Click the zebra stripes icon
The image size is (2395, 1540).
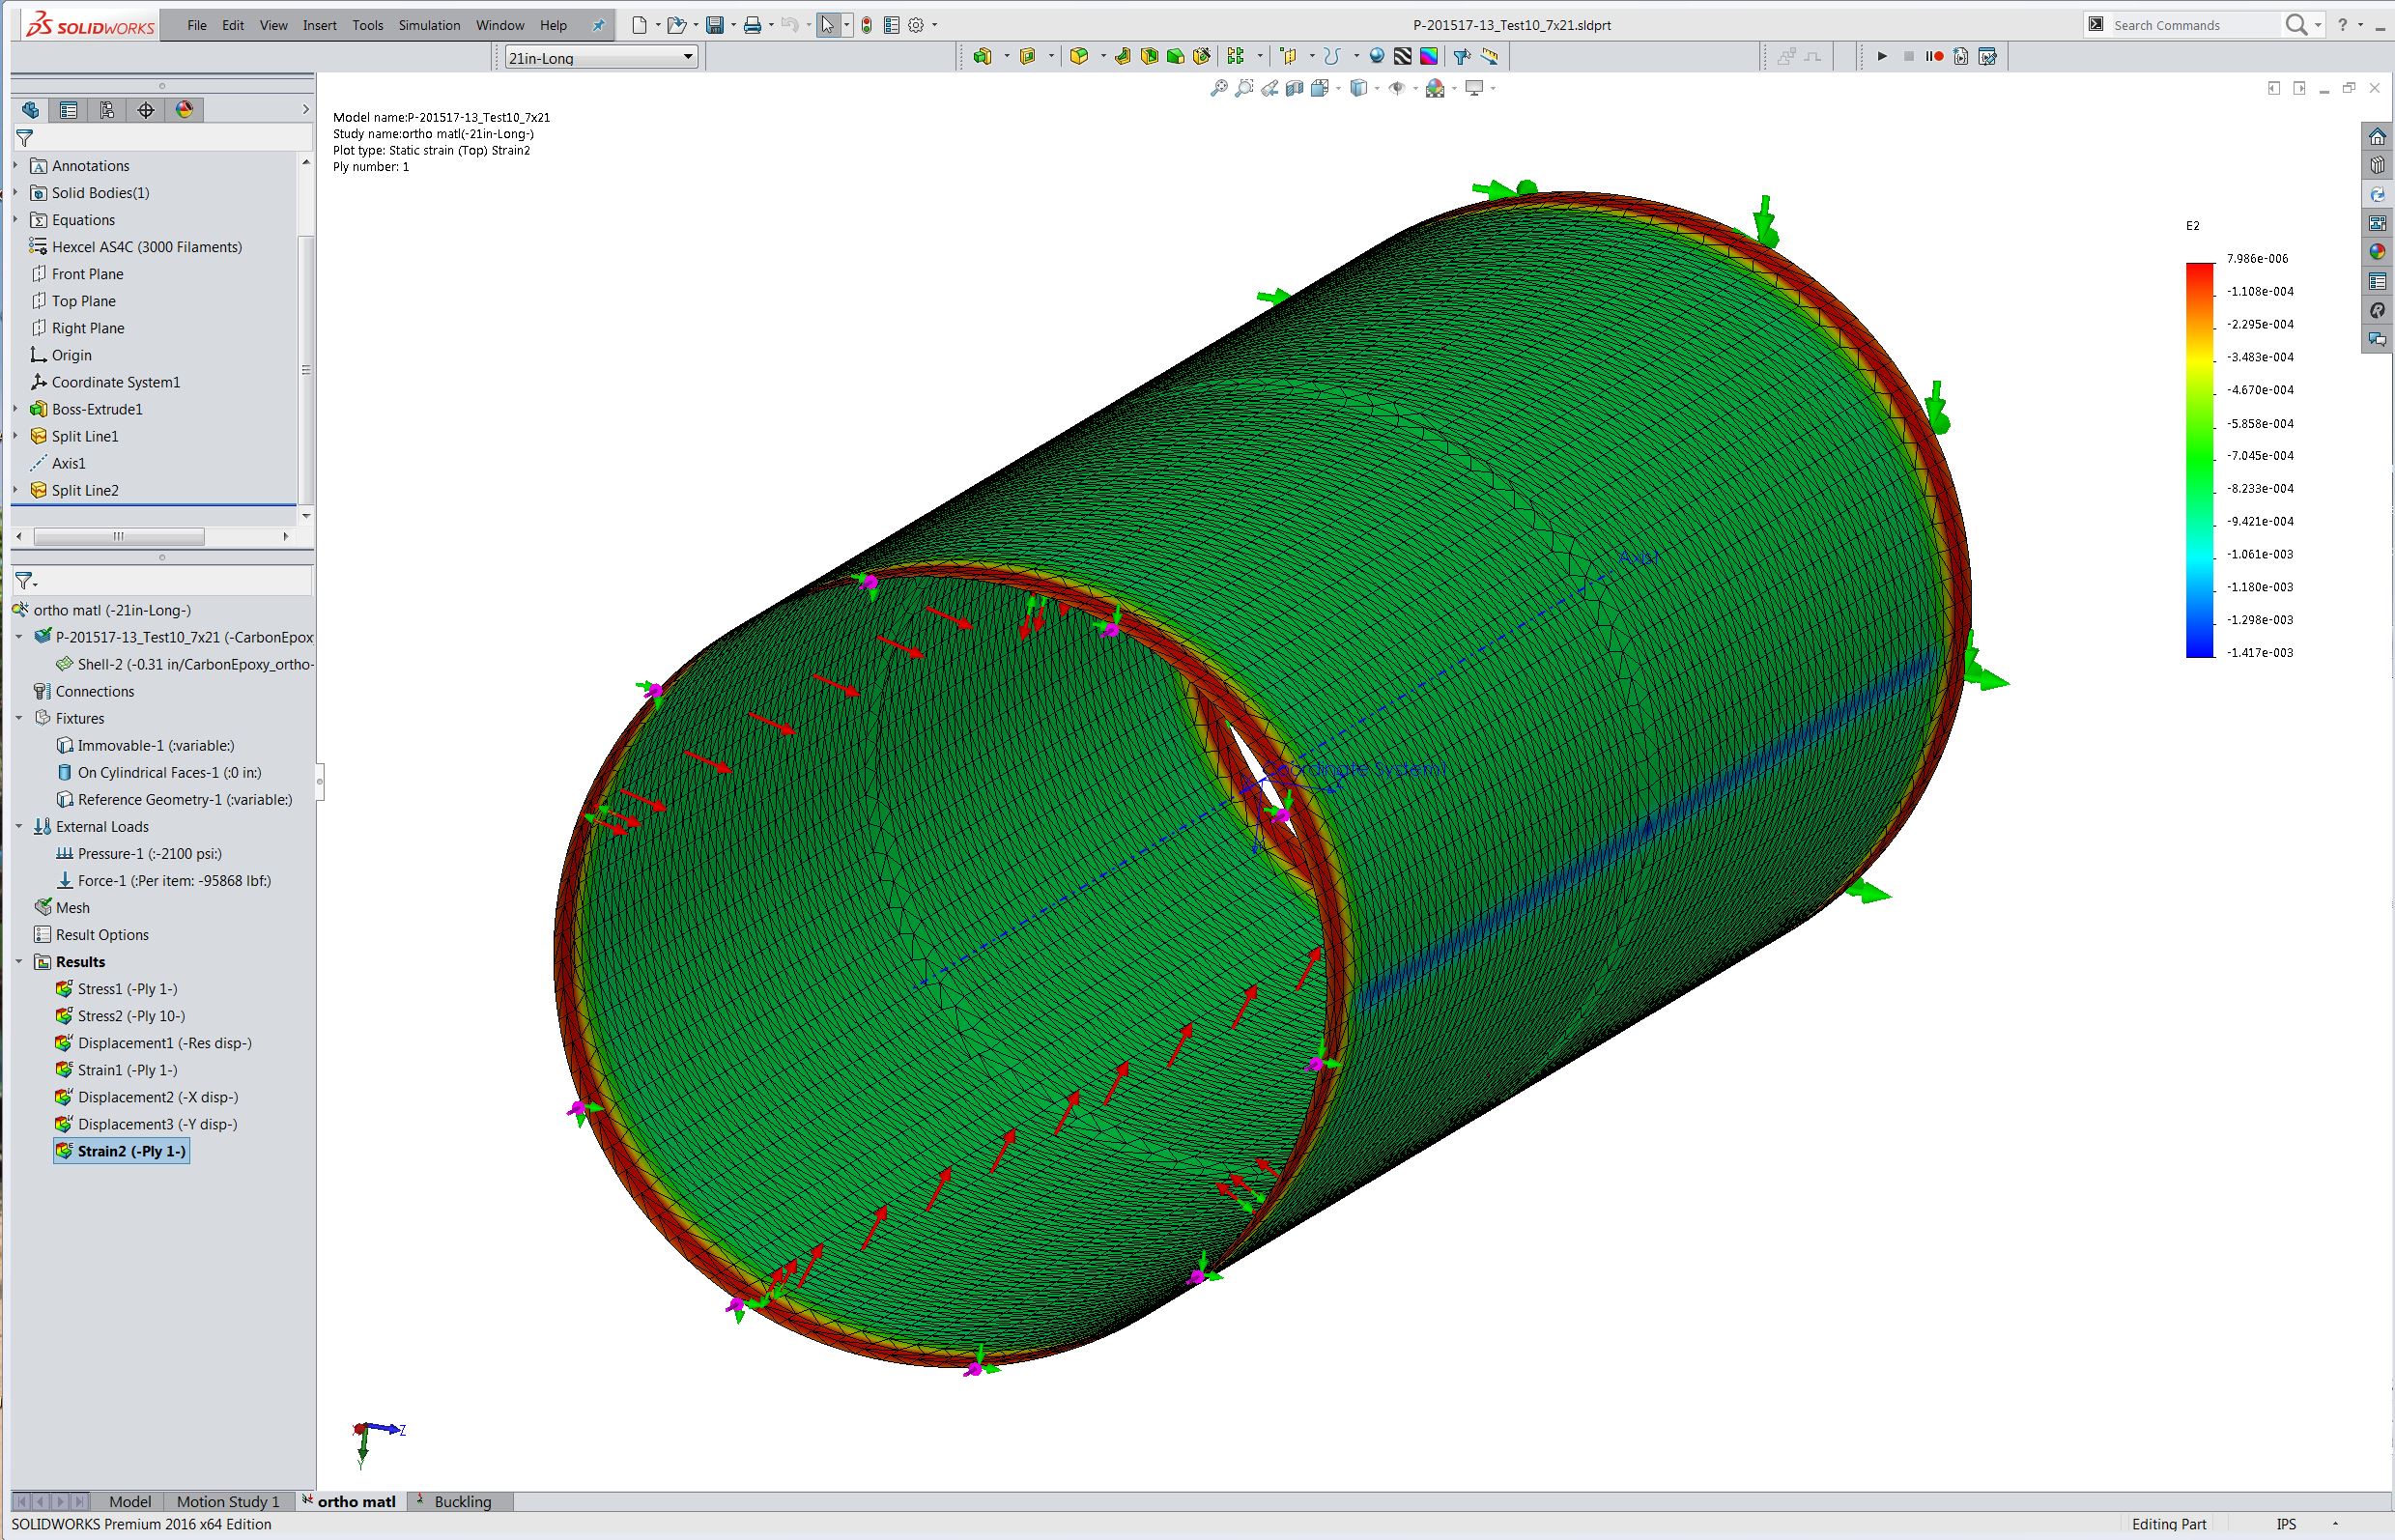(x=1403, y=56)
